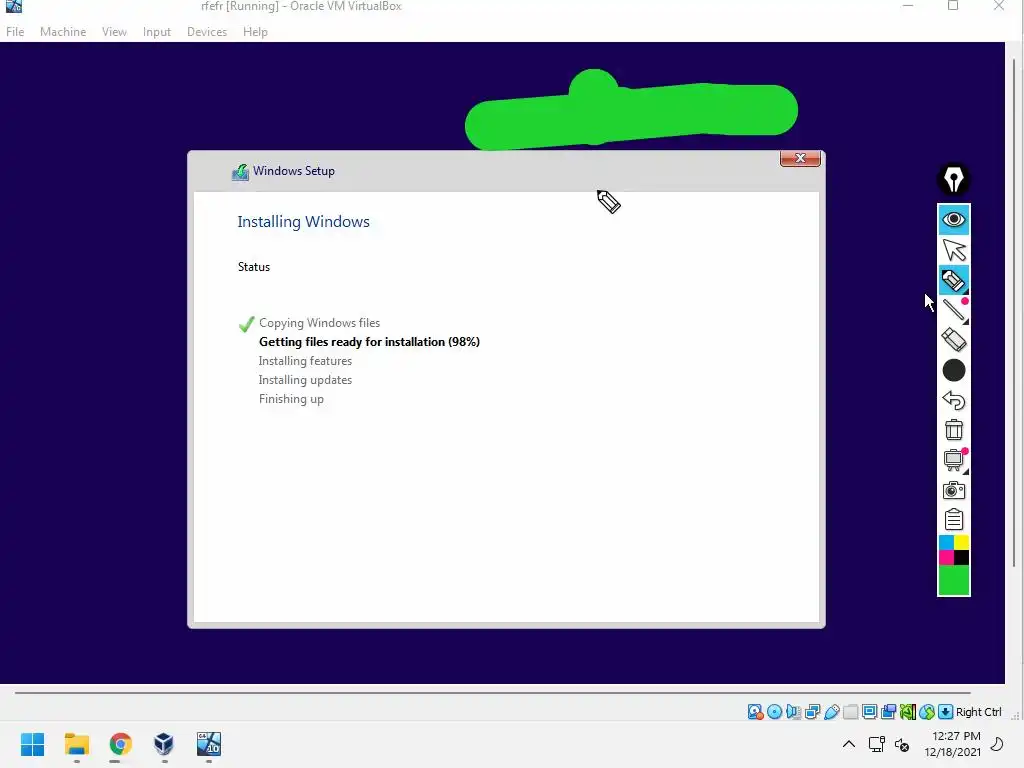This screenshot has height=768, width=1024.
Task: Open the network tray icon
Action: click(876, 744)
